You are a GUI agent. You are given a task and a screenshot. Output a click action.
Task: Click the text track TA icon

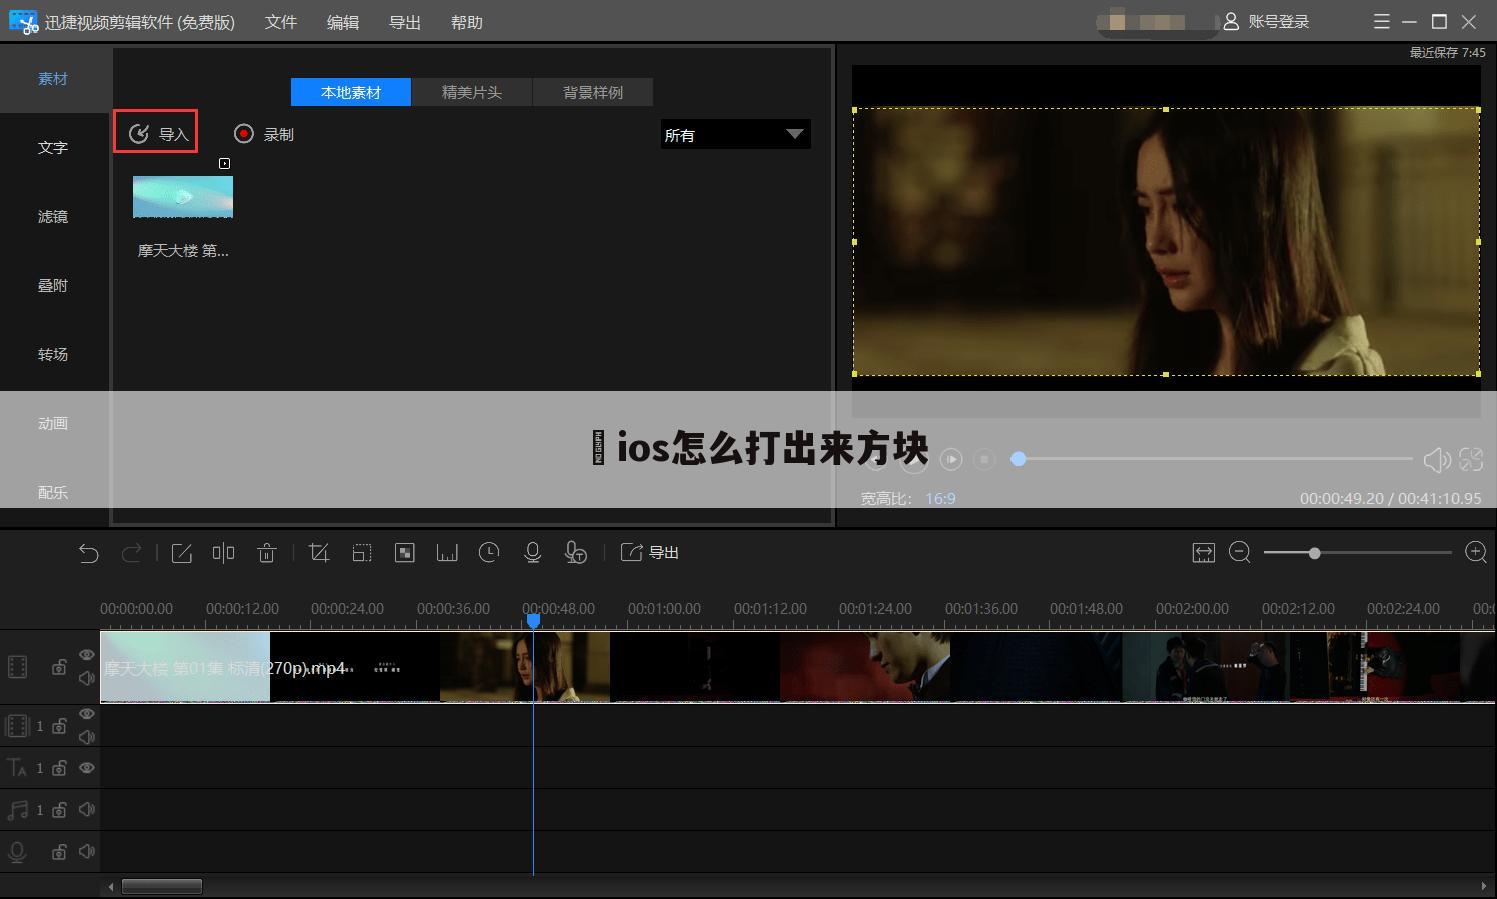coord(17,768)
